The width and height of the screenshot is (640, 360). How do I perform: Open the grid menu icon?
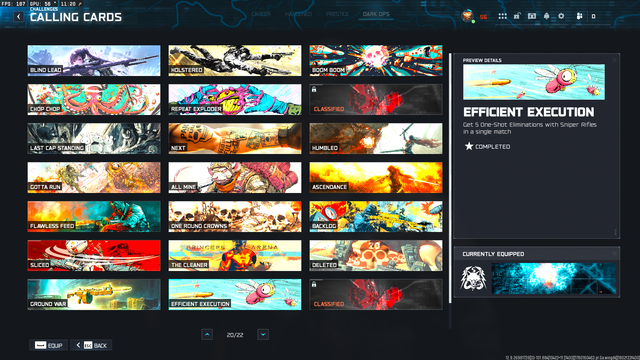[x=502, y=16]
